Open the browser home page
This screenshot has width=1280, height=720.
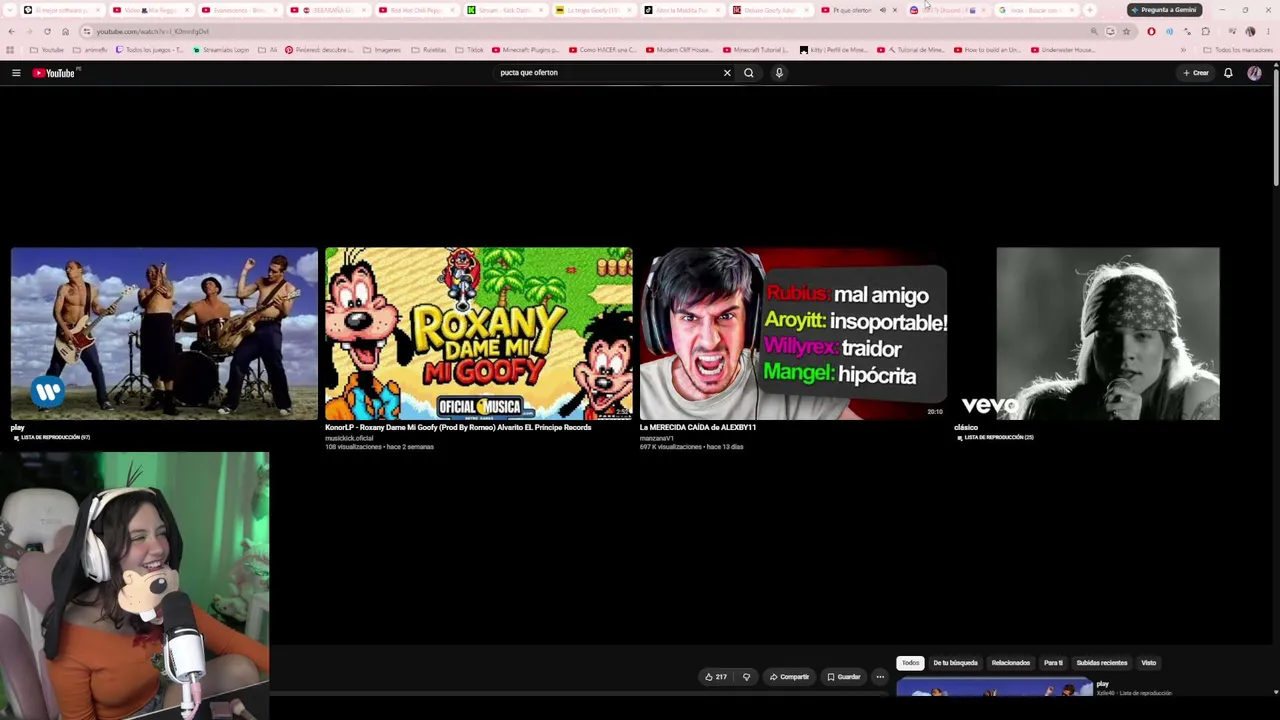[65, 31]
